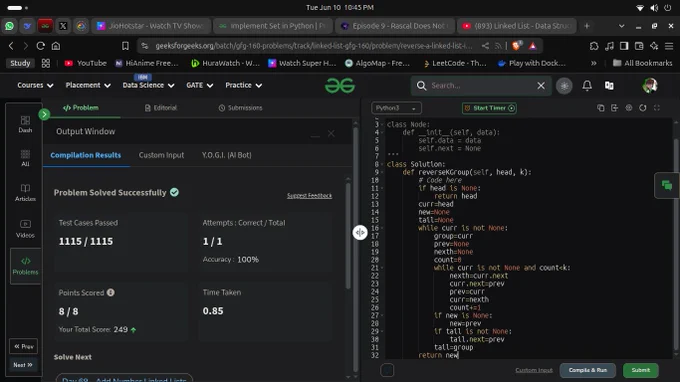
Task: Open the Dash sidebar item
Action: coord(25,124)
